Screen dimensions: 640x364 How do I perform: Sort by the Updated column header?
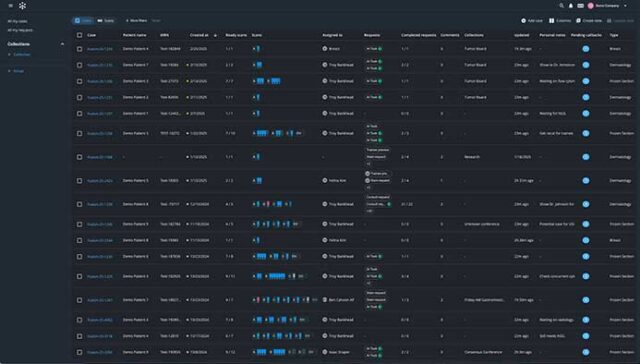click(x=521, y=35)
